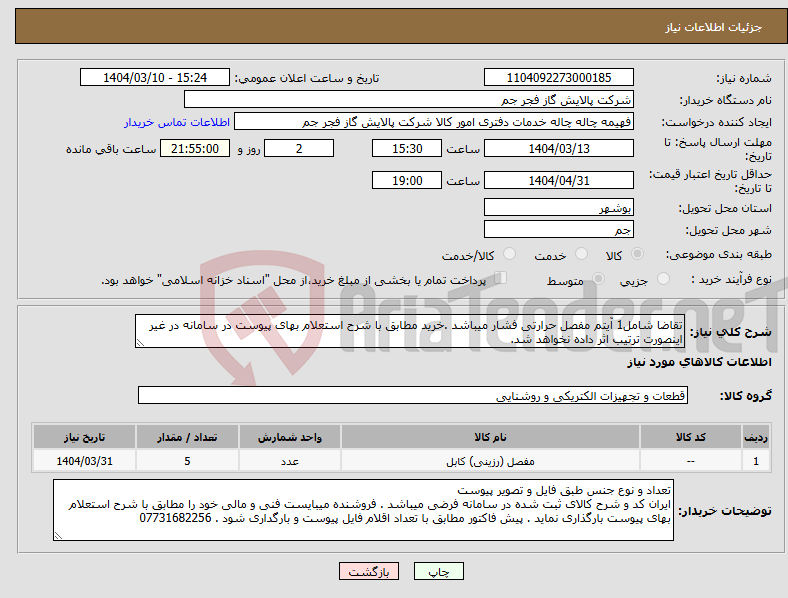Click the price validity date 1404/04/31
Image resolution: width=788 pixels, height=598 pixels.
pos(558,180)
